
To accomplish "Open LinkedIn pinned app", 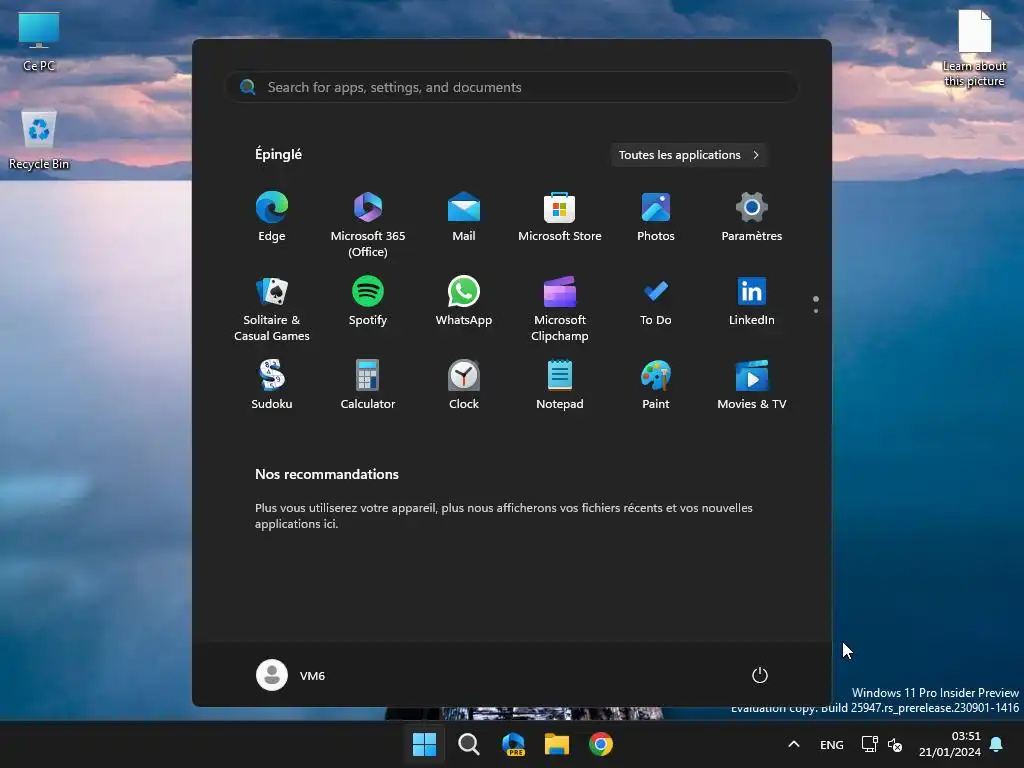I will pyautogui.click(x=752, y=301).
